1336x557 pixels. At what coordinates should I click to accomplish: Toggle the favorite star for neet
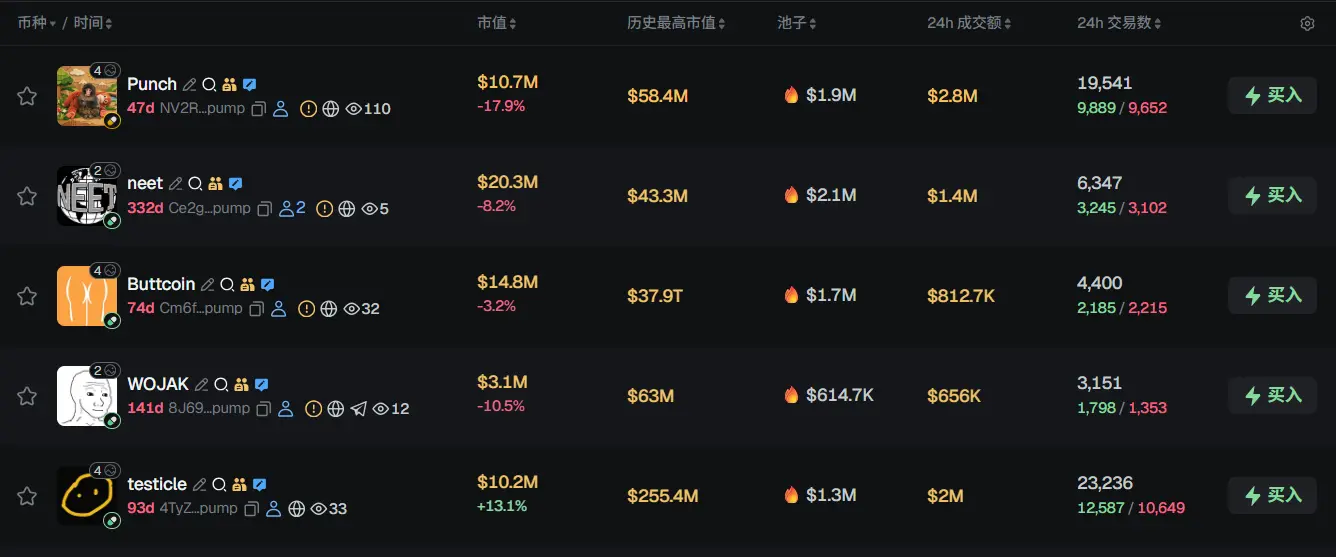tap(27, 196)
